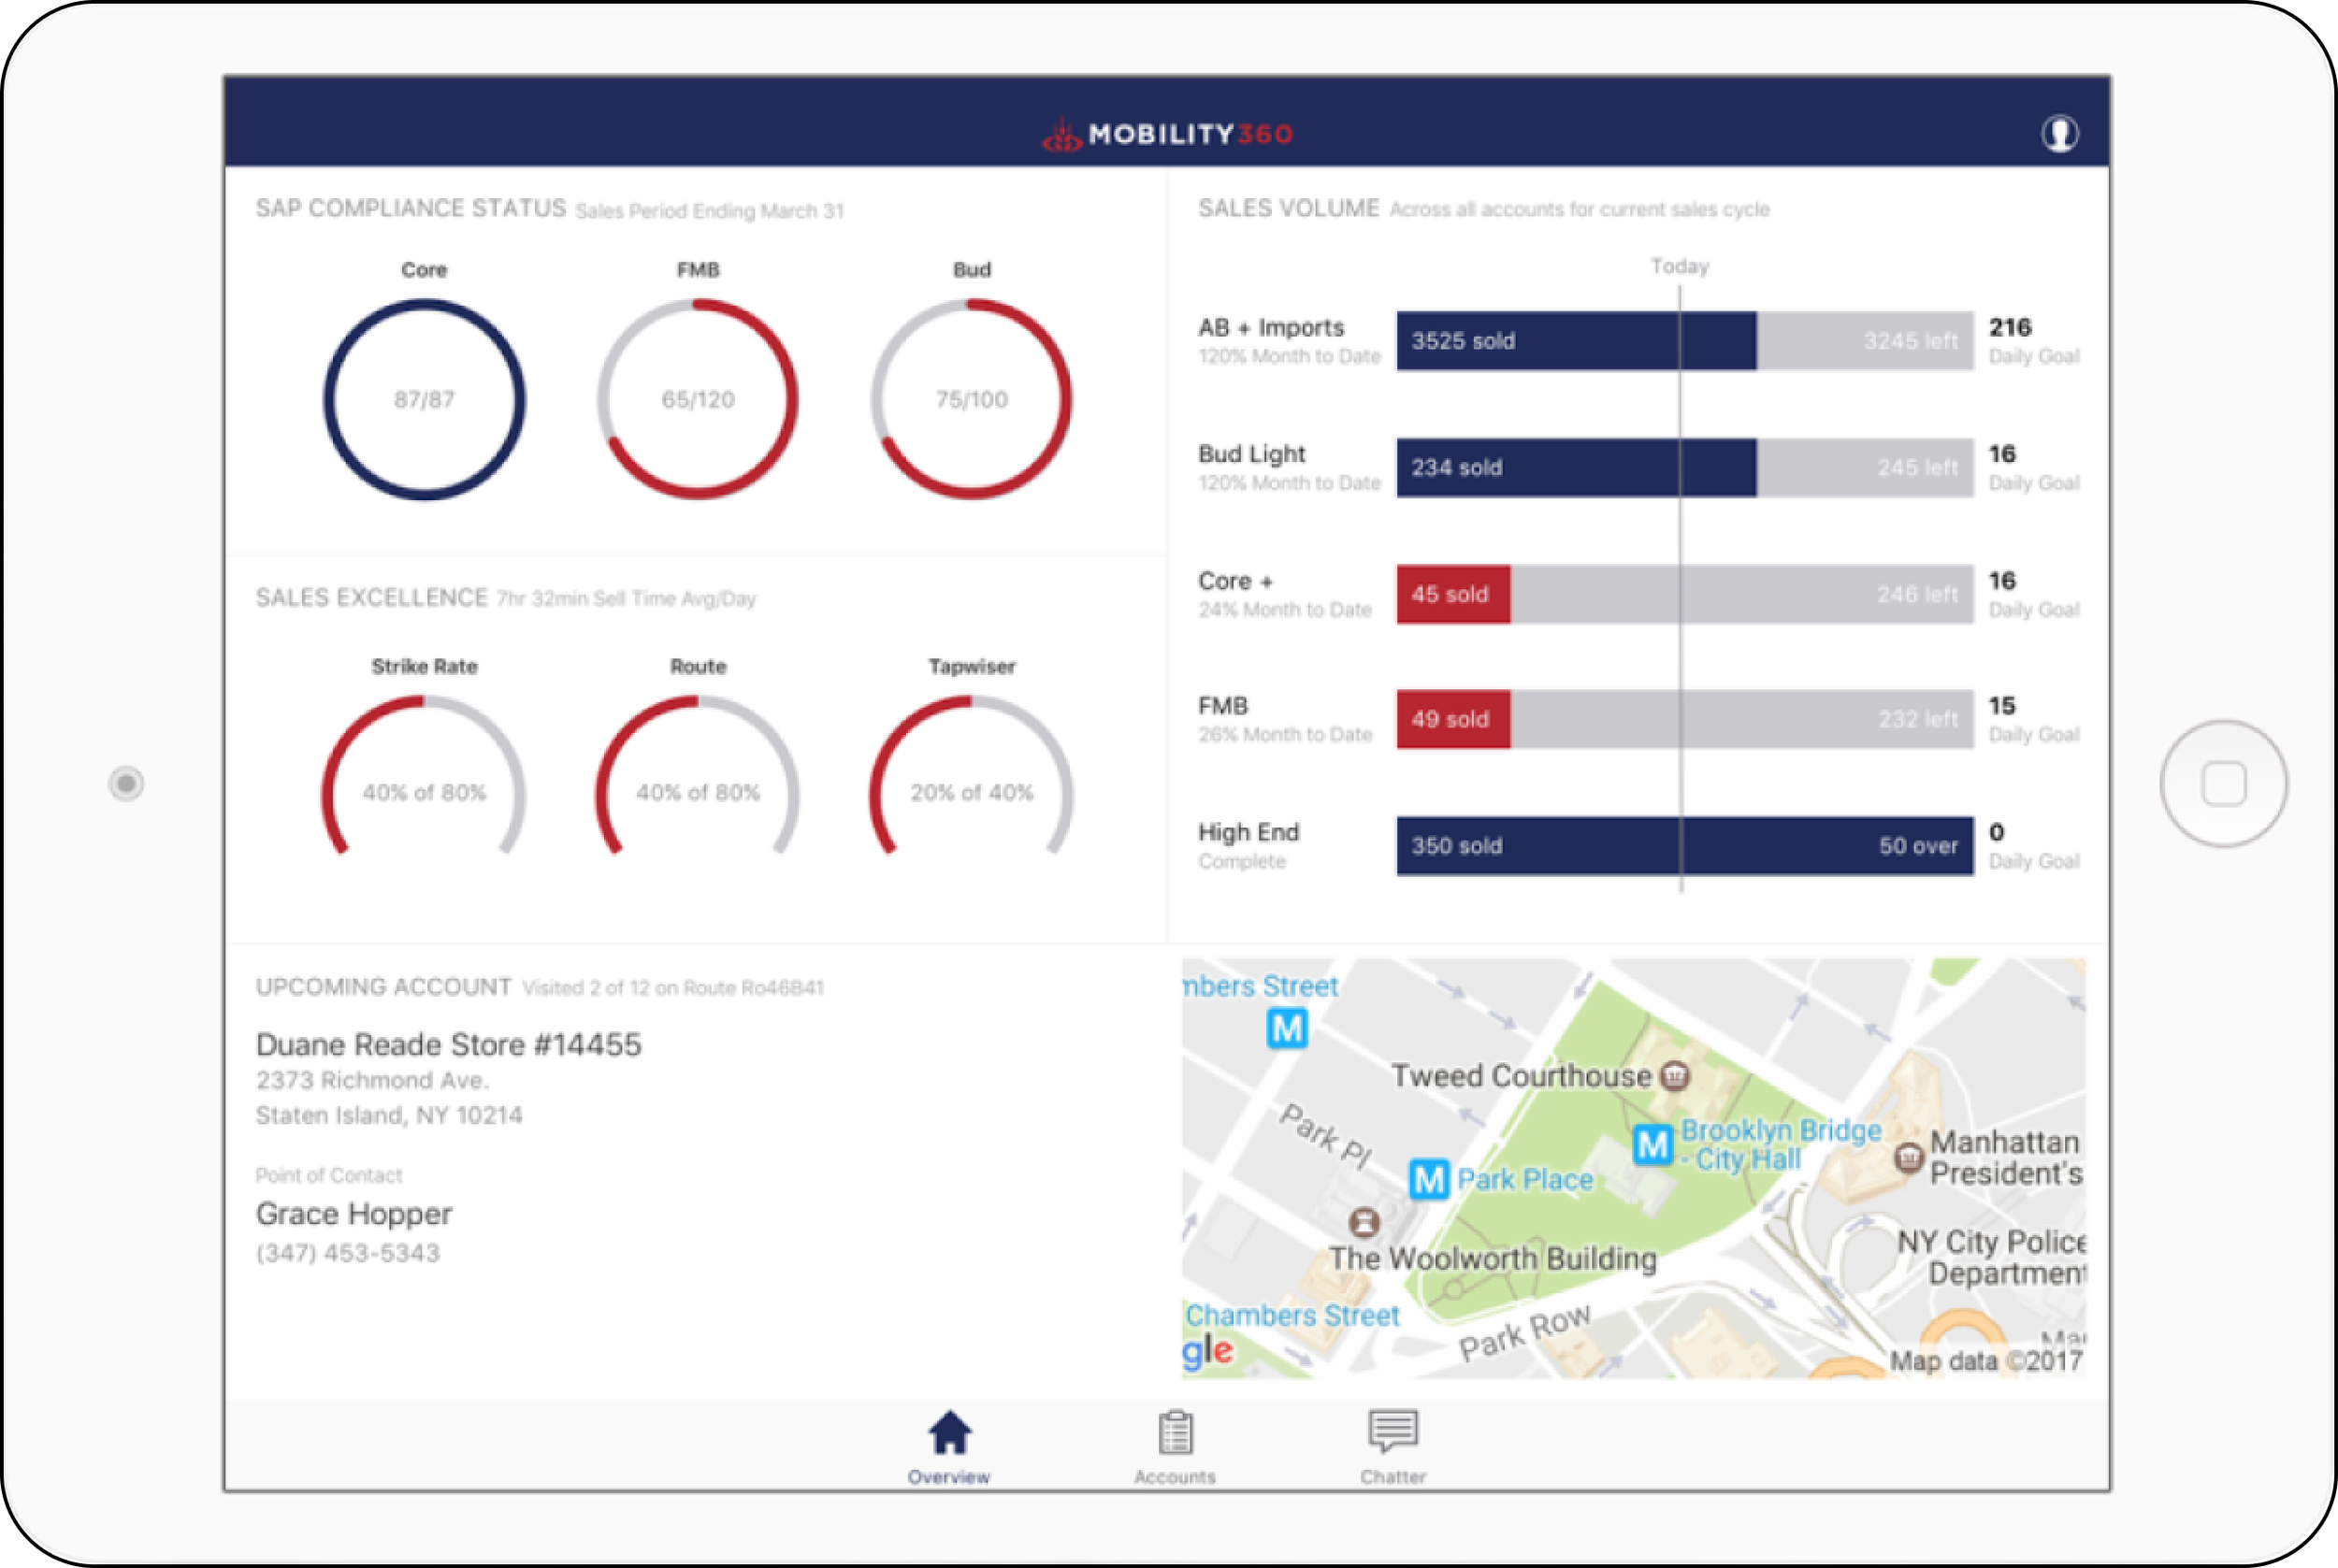Screen dimensions: 2338x1568
Task: Select the Bud 75/100 compliance ring
Action: click(971, 399)
